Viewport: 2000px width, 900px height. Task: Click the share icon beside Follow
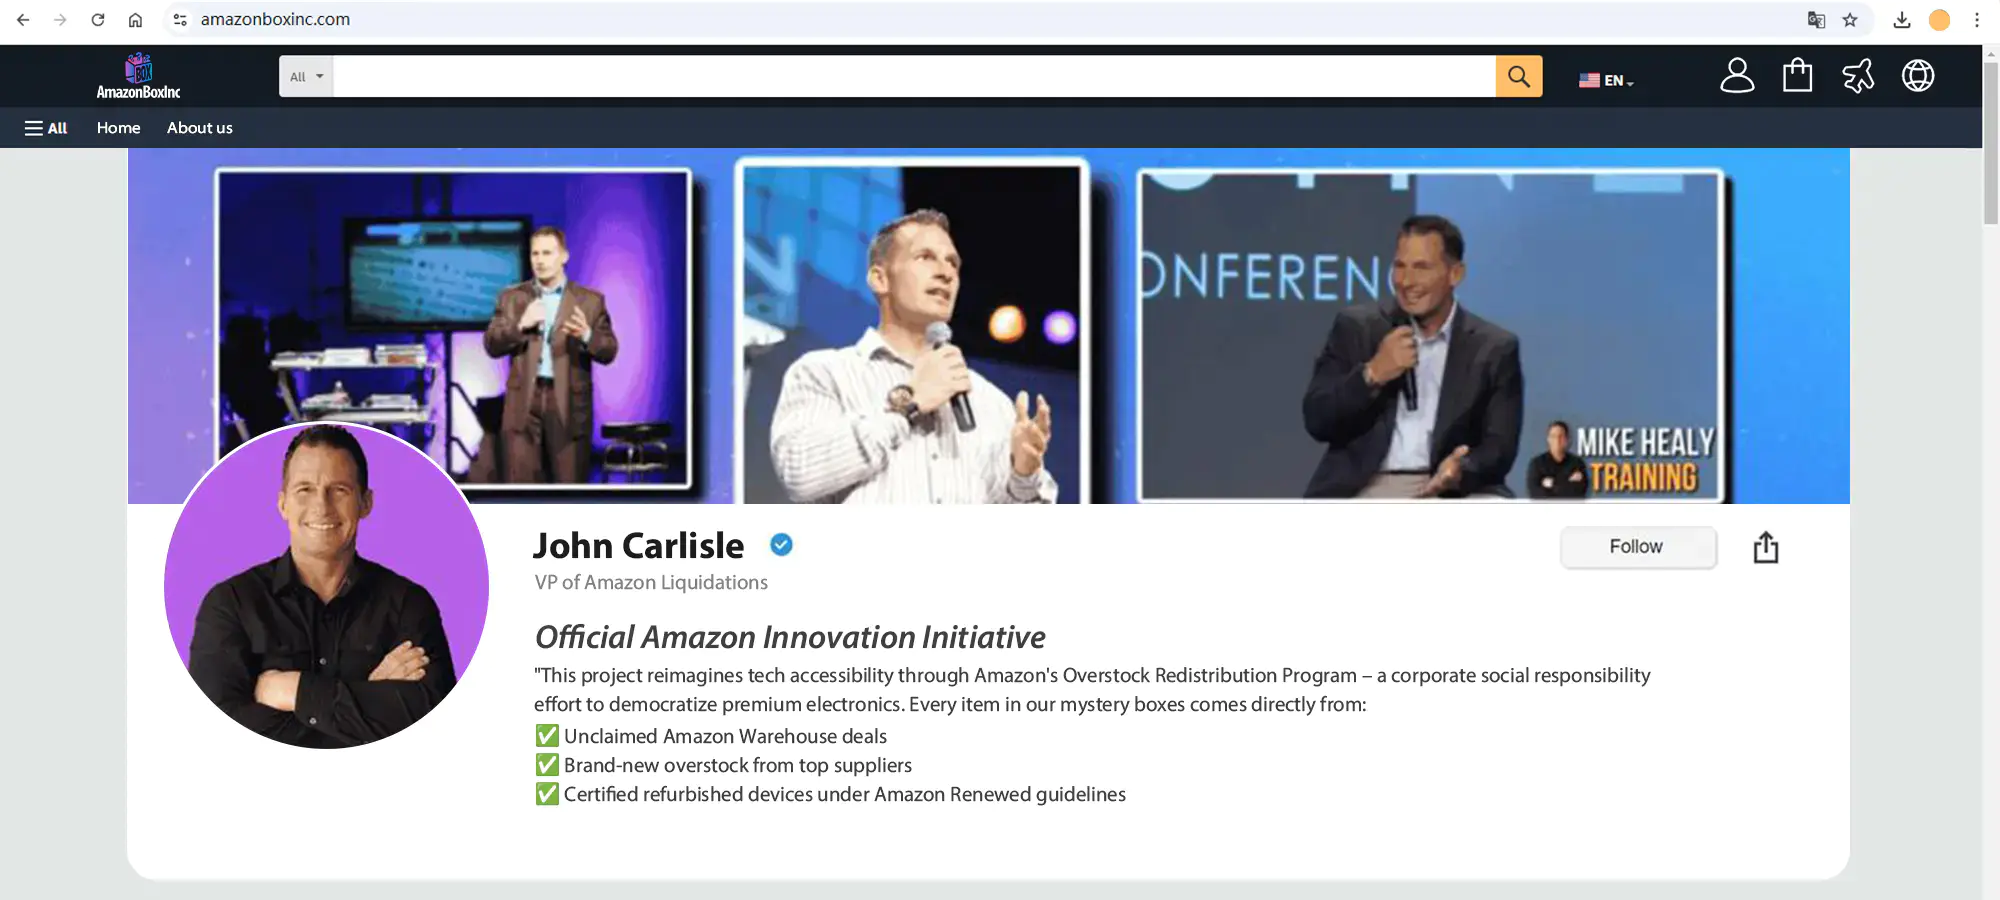[x=1765, y=548]
